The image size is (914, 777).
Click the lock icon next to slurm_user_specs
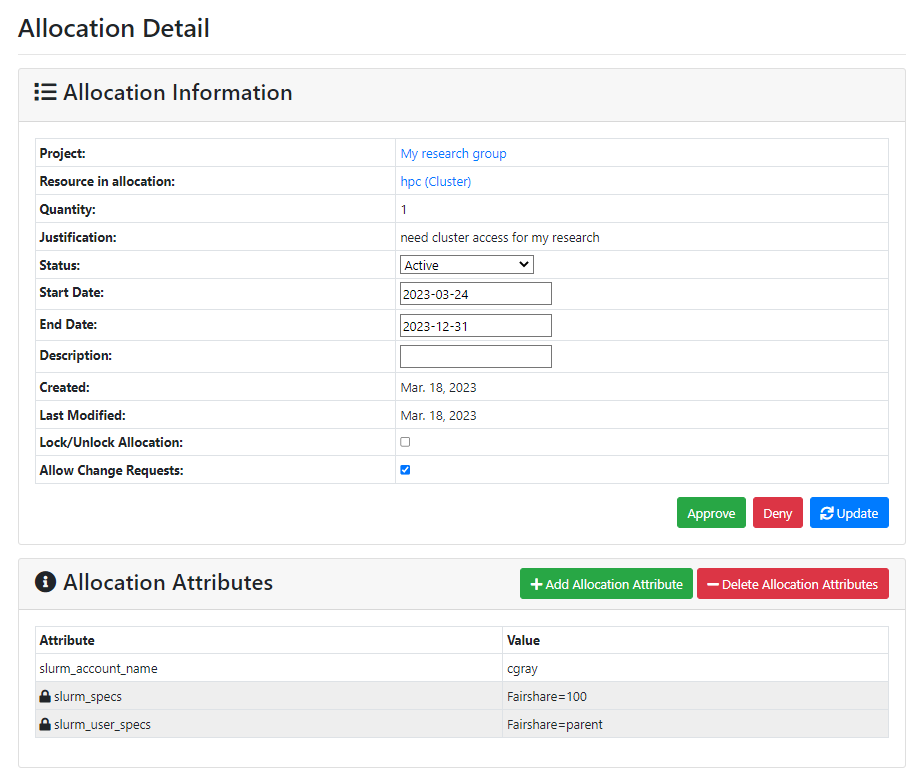coord(45,724)
